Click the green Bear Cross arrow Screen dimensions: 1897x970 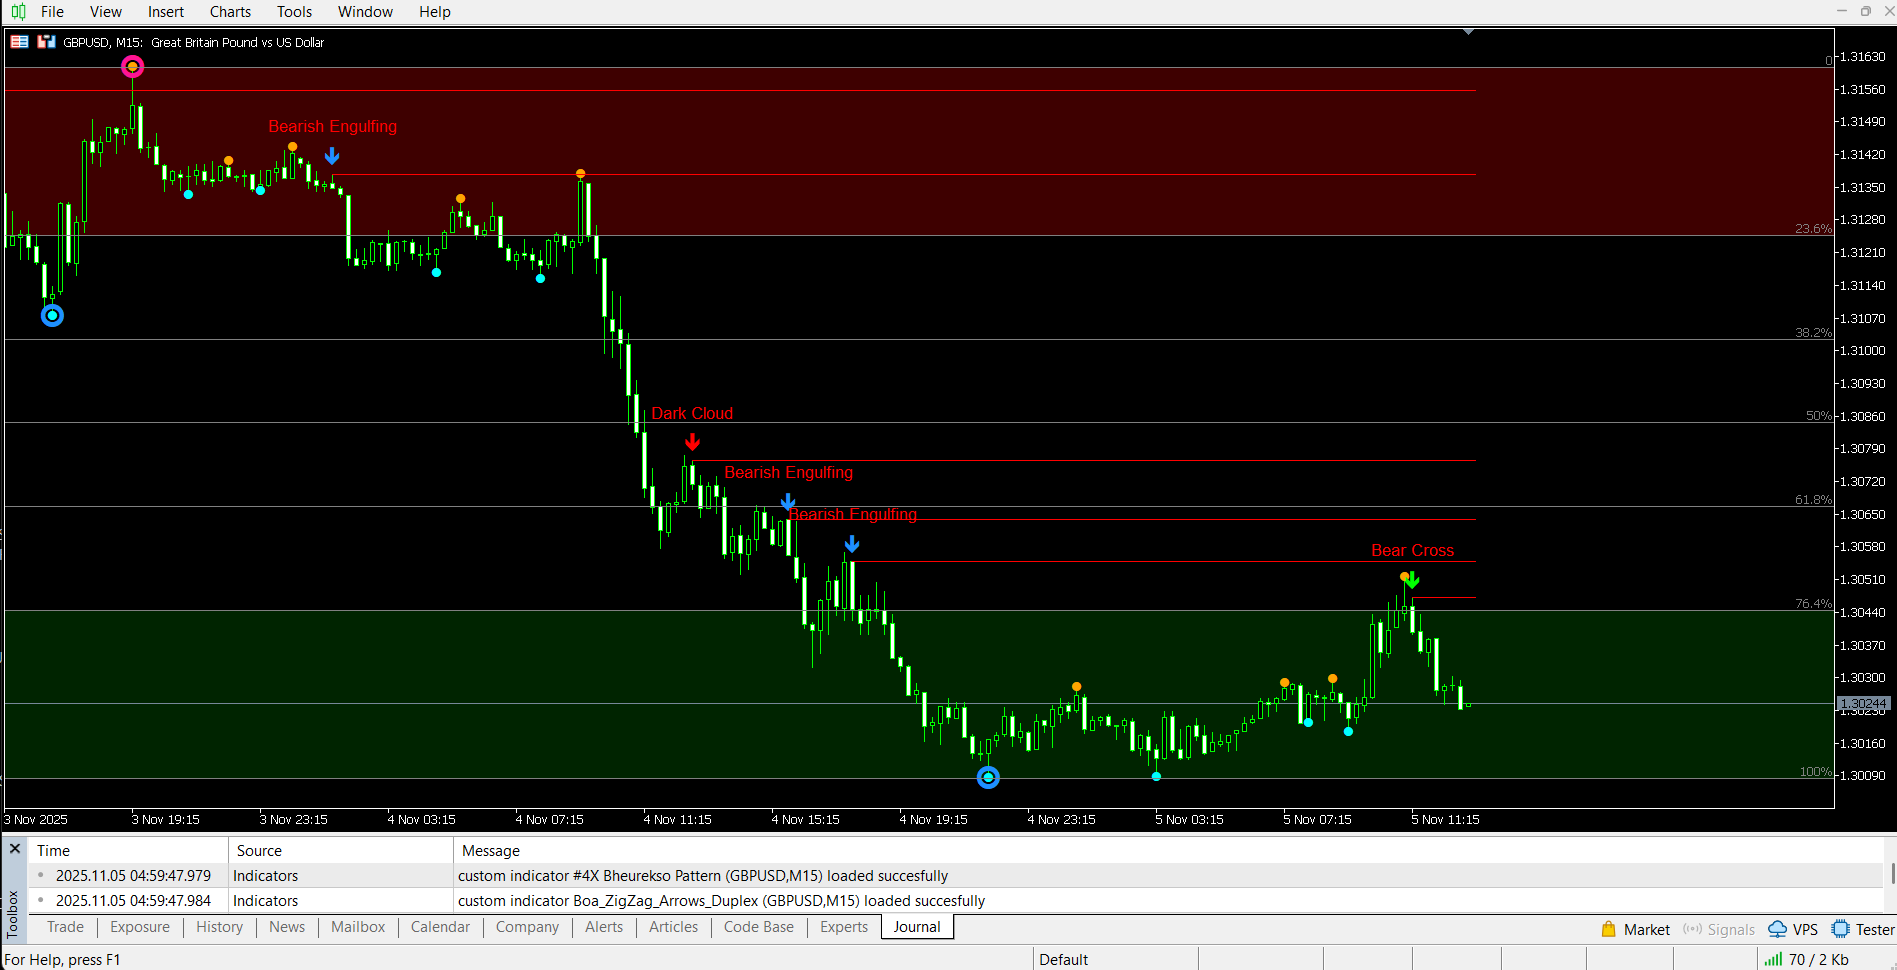[1412, 581]
